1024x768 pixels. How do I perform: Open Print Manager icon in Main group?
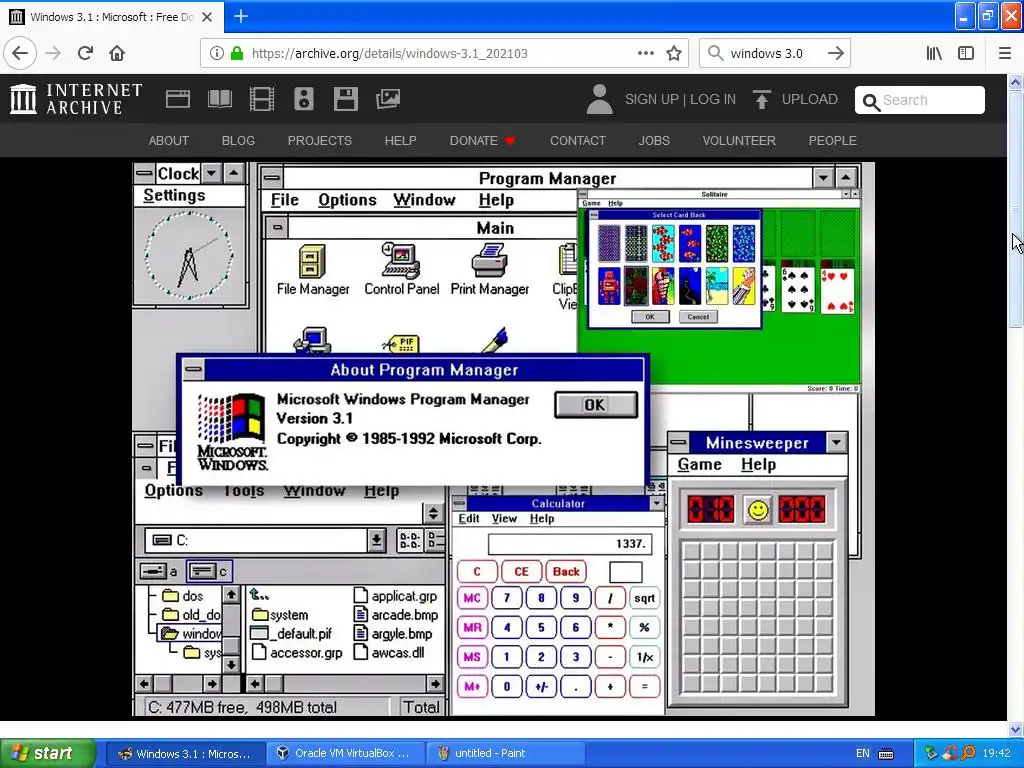pyautogui.click(x=489, y=270)
